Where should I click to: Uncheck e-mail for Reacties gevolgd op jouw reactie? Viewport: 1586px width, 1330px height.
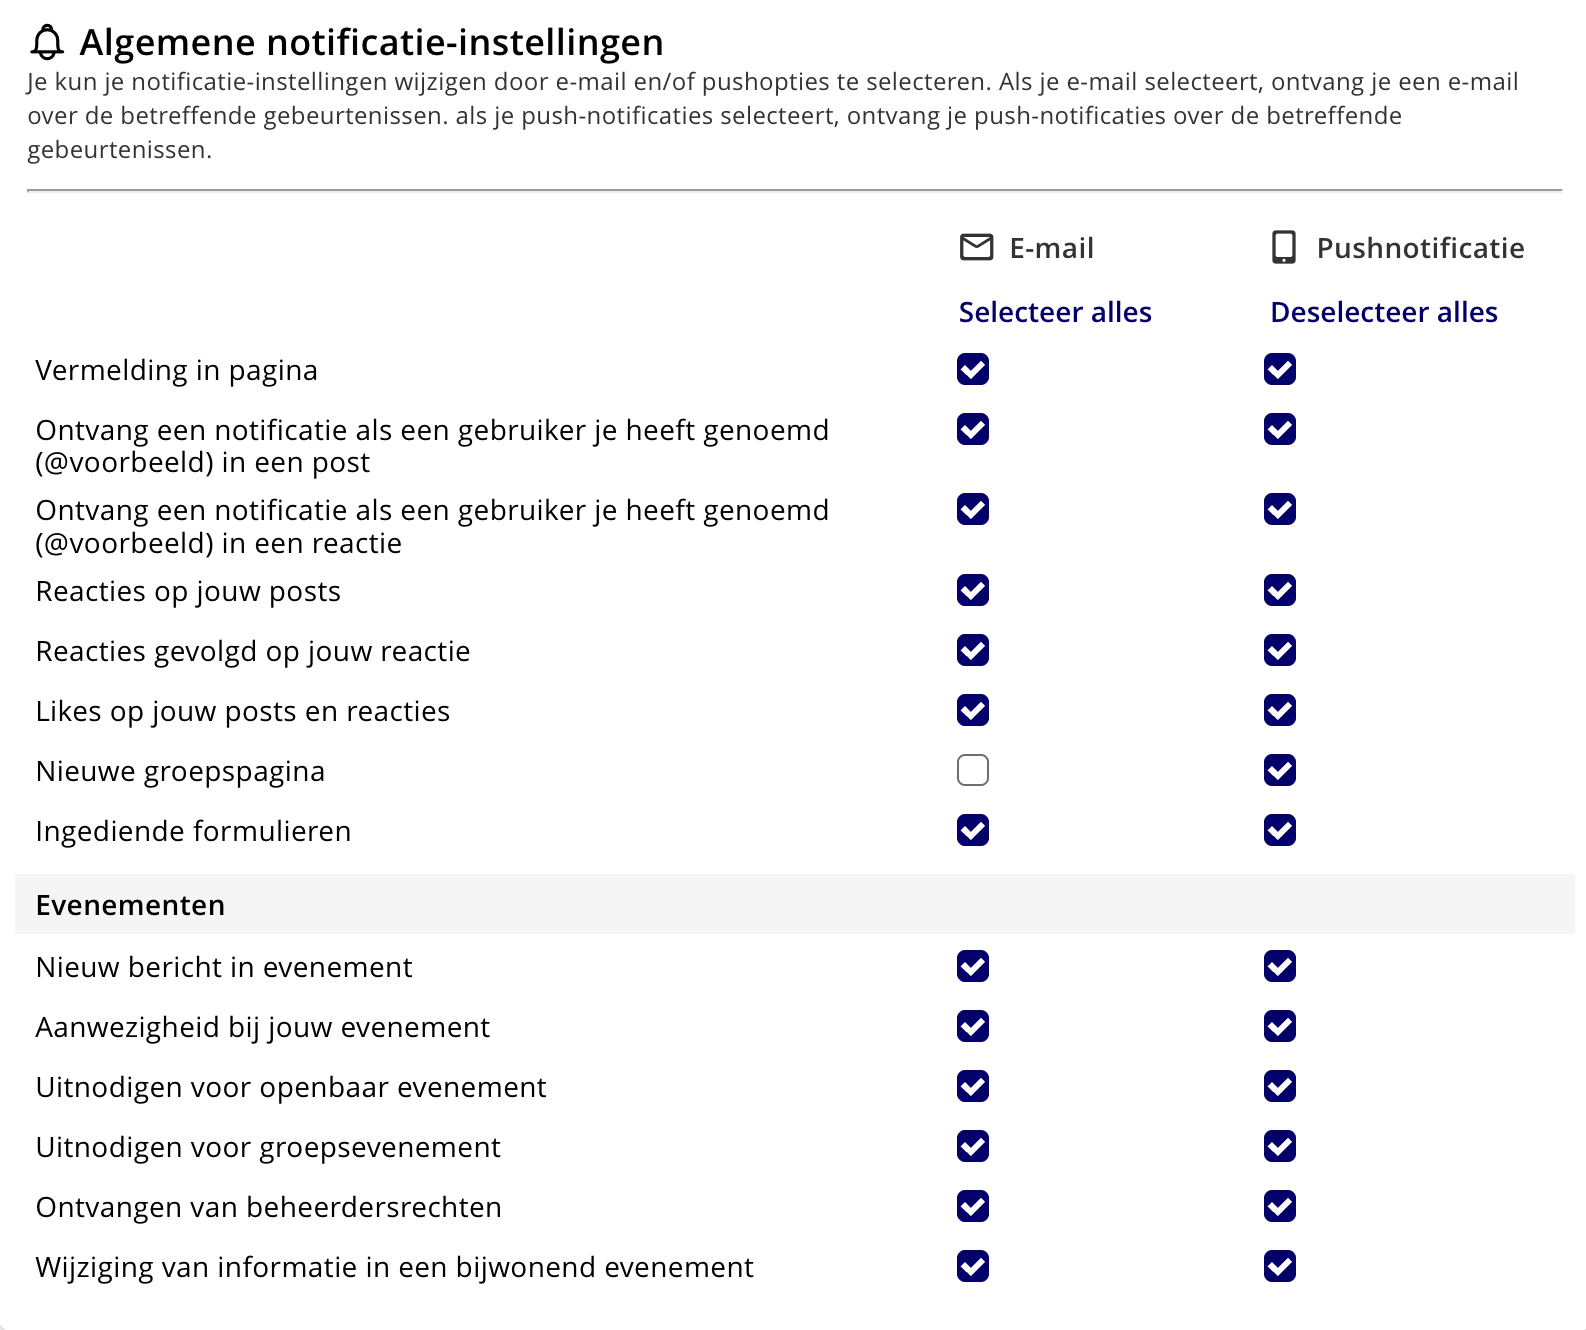(x=973, y=650)
